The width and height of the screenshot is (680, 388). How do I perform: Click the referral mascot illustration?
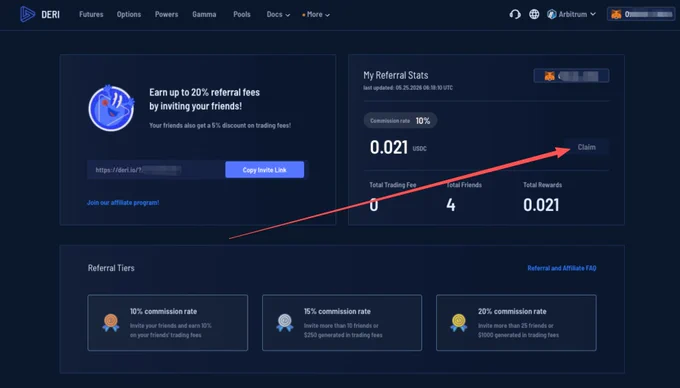pos(111,108)
